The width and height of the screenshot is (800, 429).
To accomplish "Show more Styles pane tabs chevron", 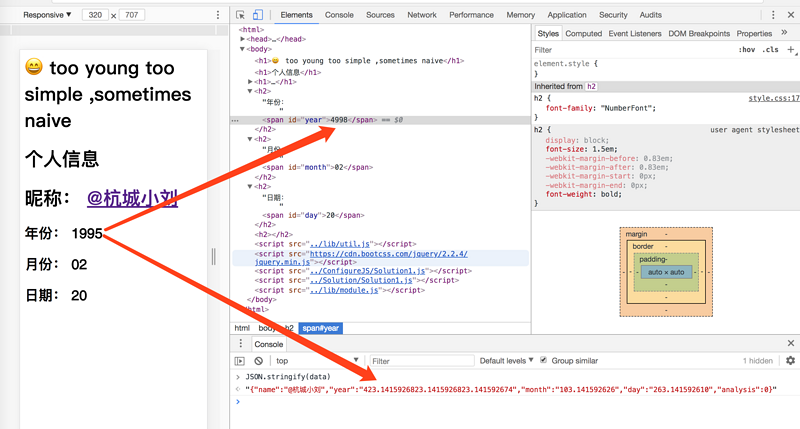I will (784, 33).
